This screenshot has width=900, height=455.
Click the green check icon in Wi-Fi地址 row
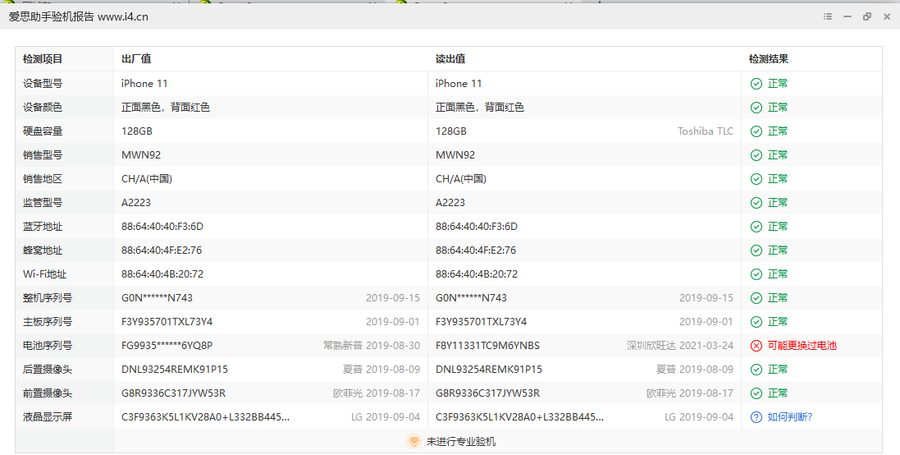click(x=756, y=274)
